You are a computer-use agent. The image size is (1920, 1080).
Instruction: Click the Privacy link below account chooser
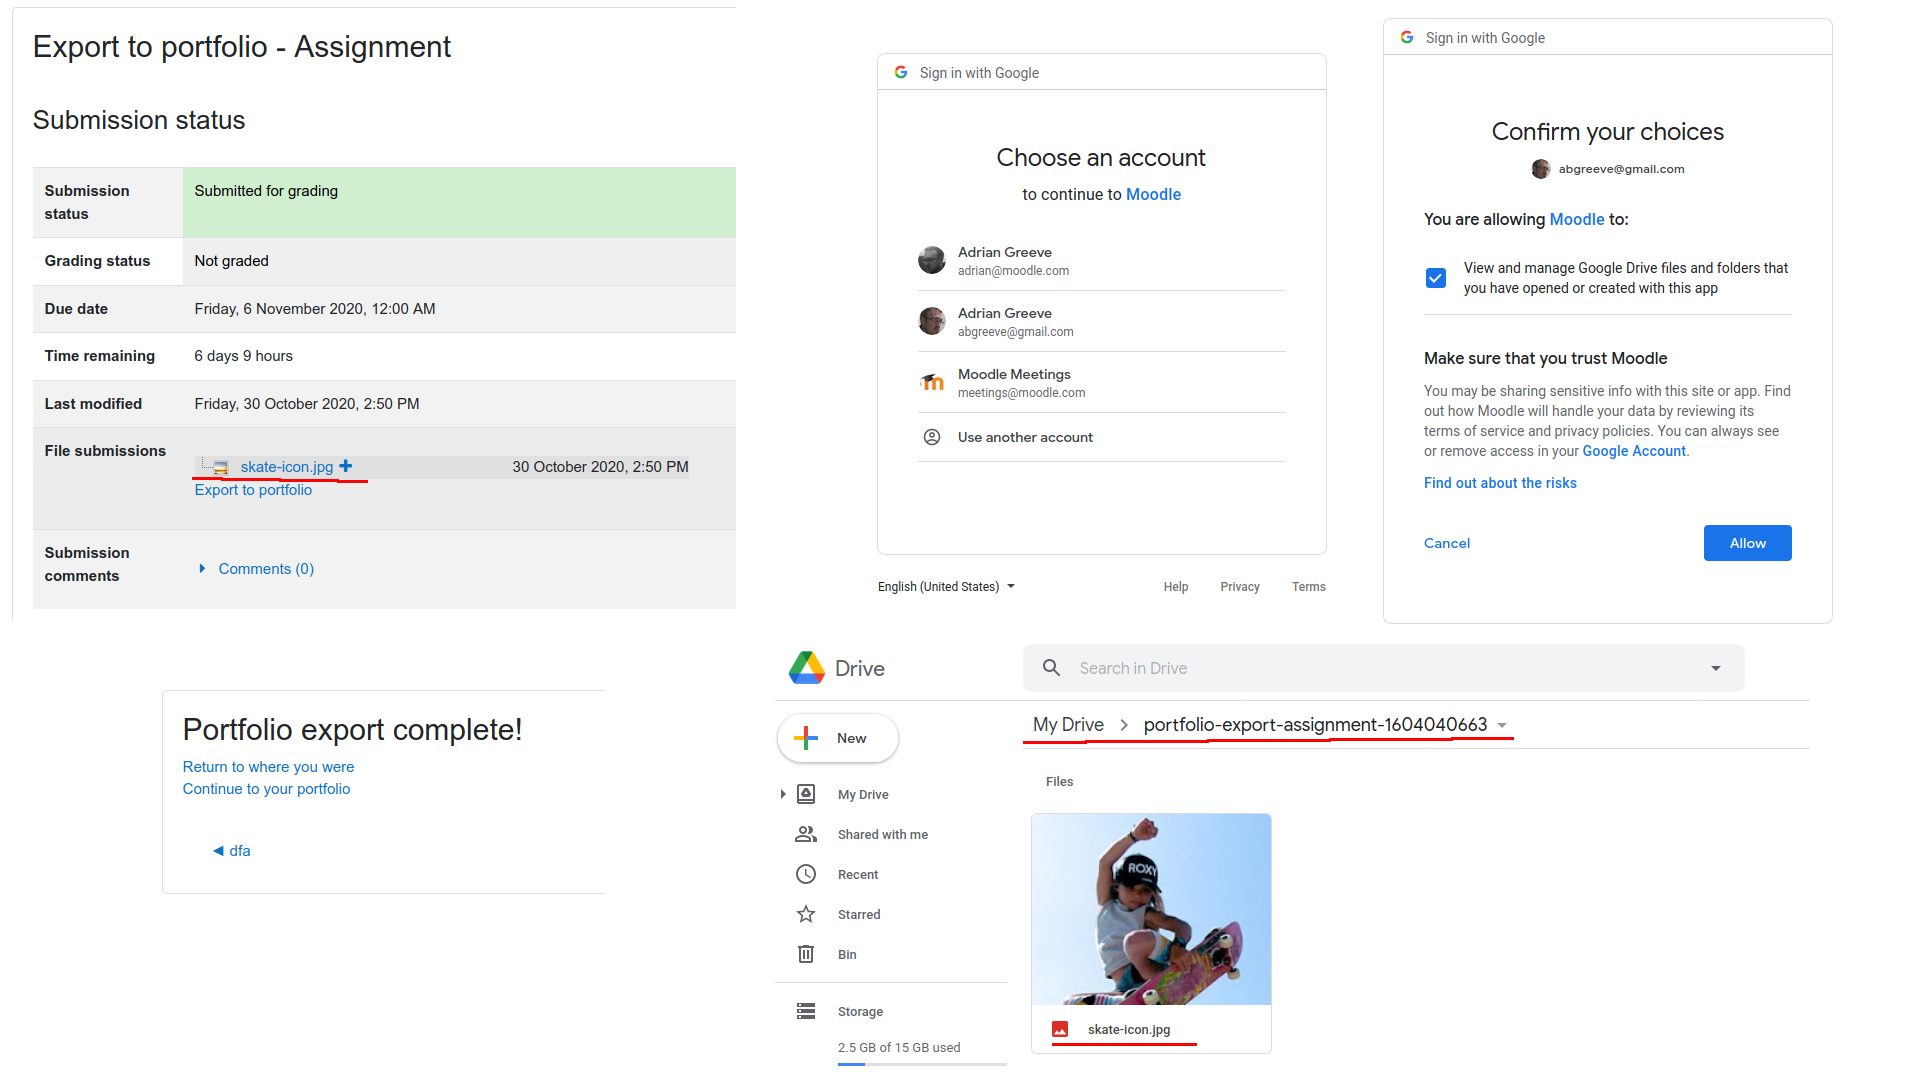pyautogui.click(x=1240, y=587)
